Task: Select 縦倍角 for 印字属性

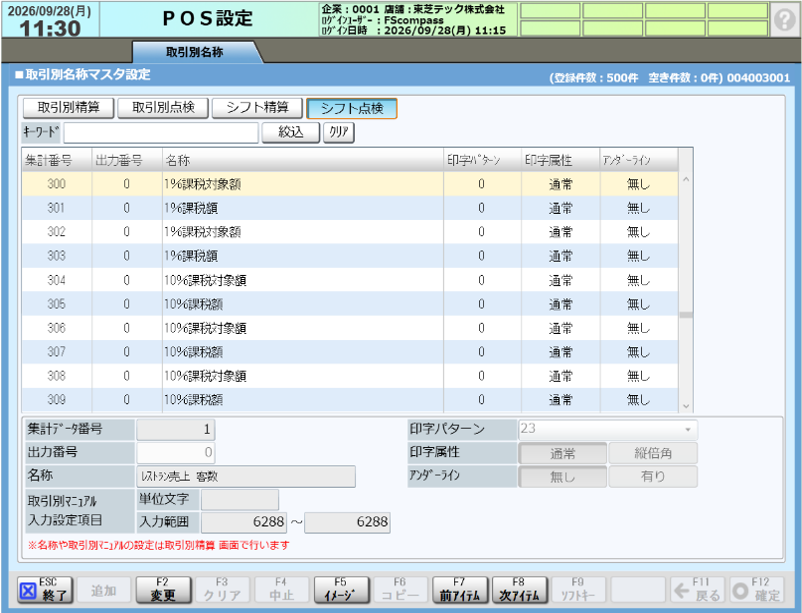Action: click(x=653, y=453)
